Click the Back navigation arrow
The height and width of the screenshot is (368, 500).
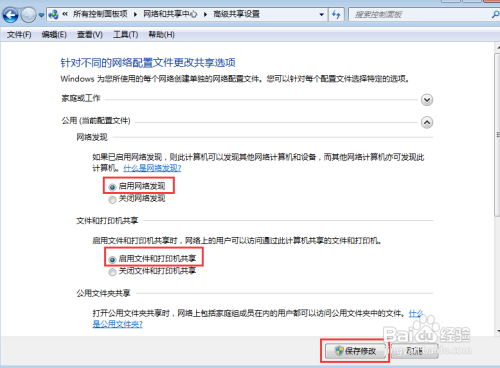11,15
